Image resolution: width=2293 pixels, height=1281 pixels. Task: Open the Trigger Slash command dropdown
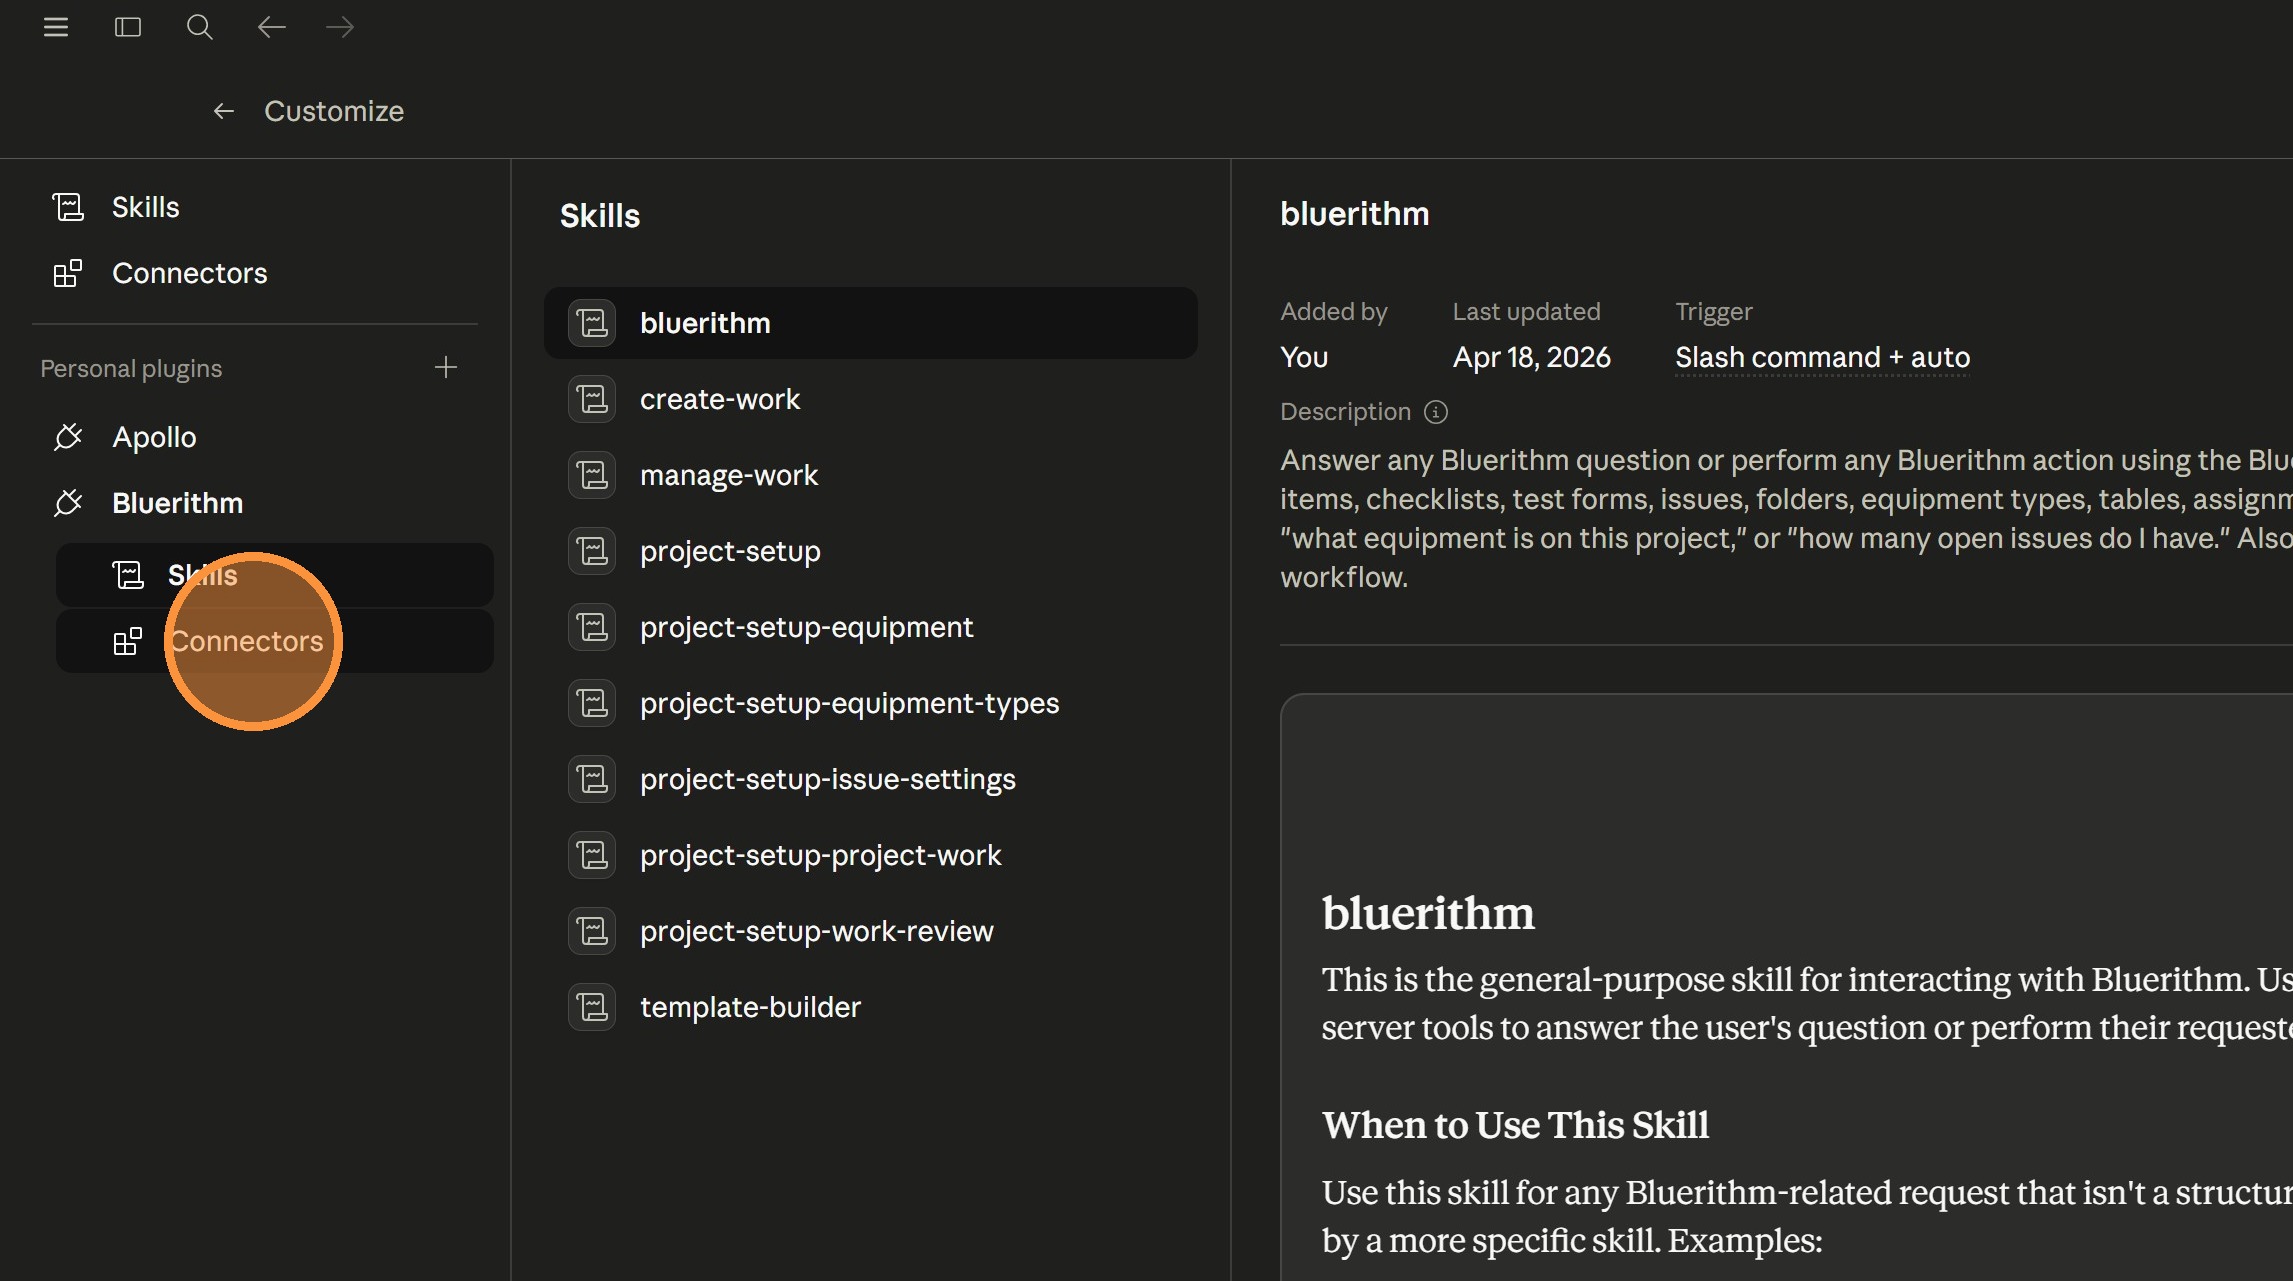[1821, 357]
